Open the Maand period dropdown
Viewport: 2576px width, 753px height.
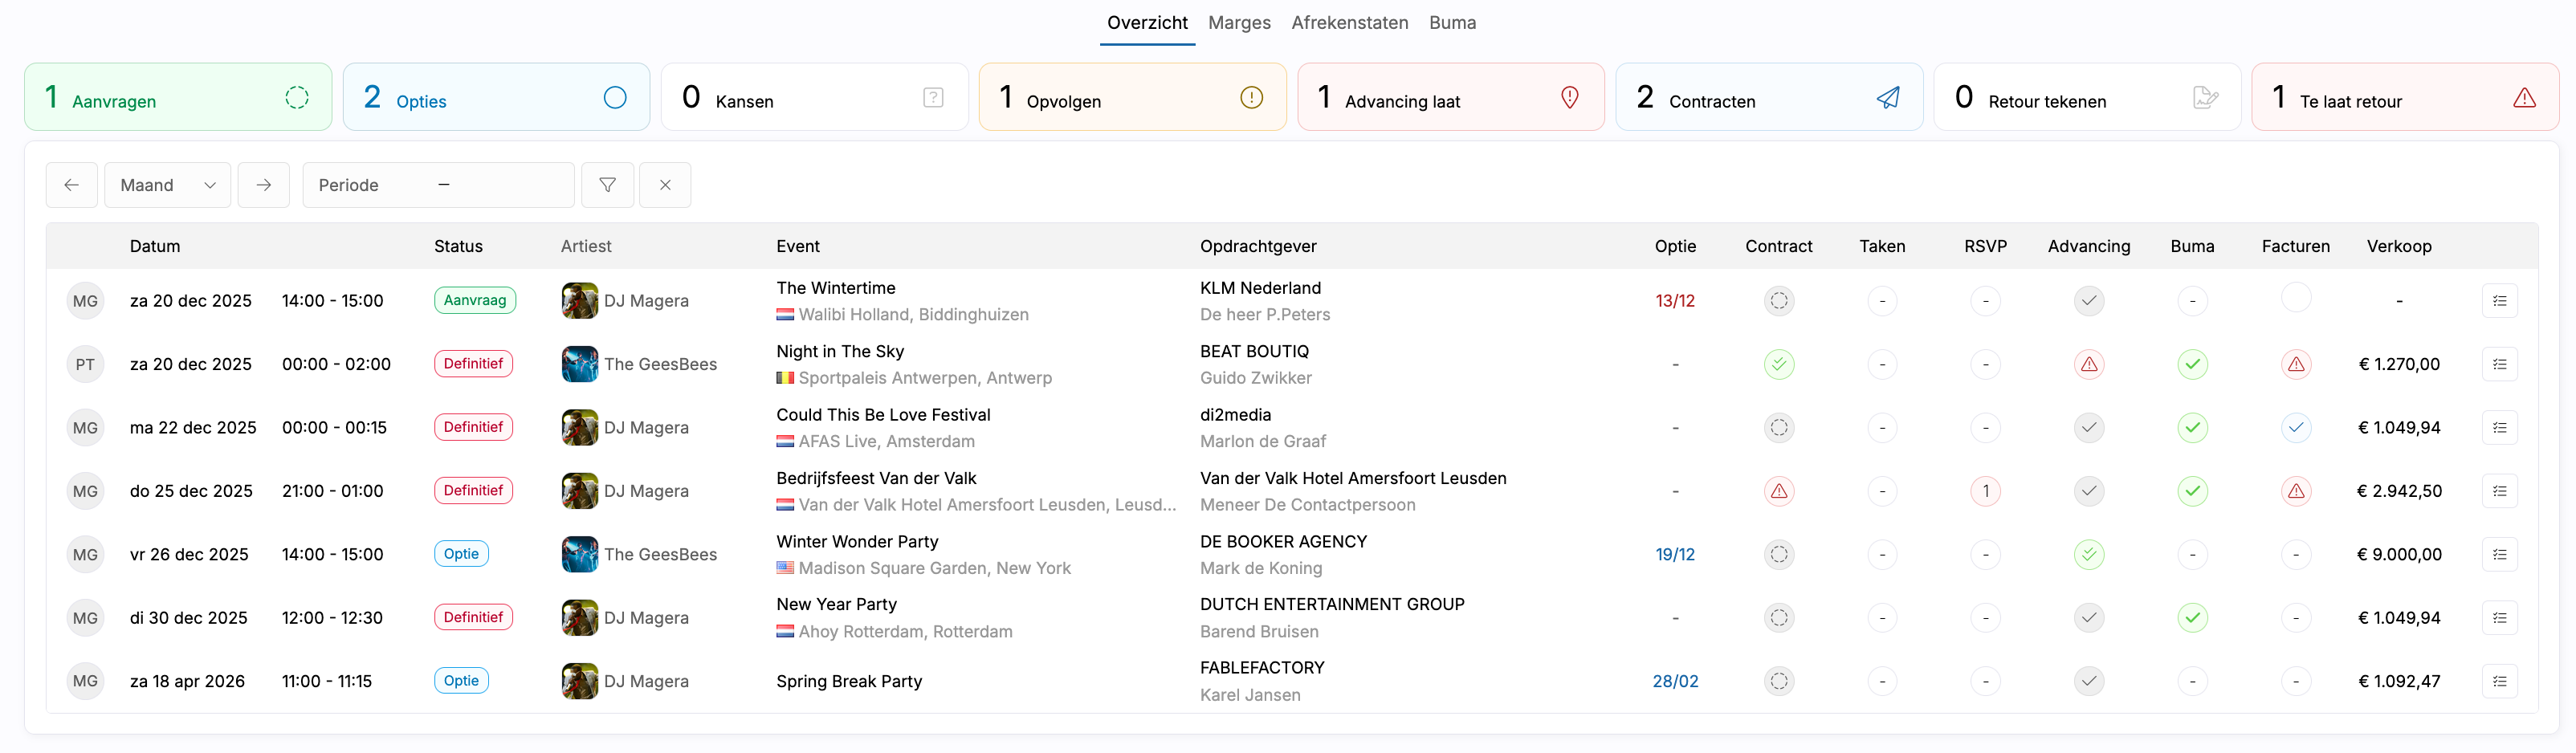[167, 185]
